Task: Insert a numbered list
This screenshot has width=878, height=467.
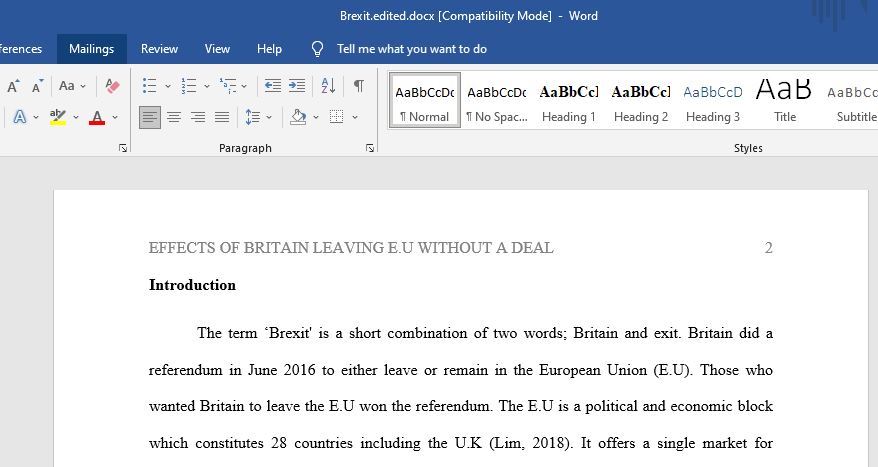Action: pyautogui.click(x=189, y=86)
